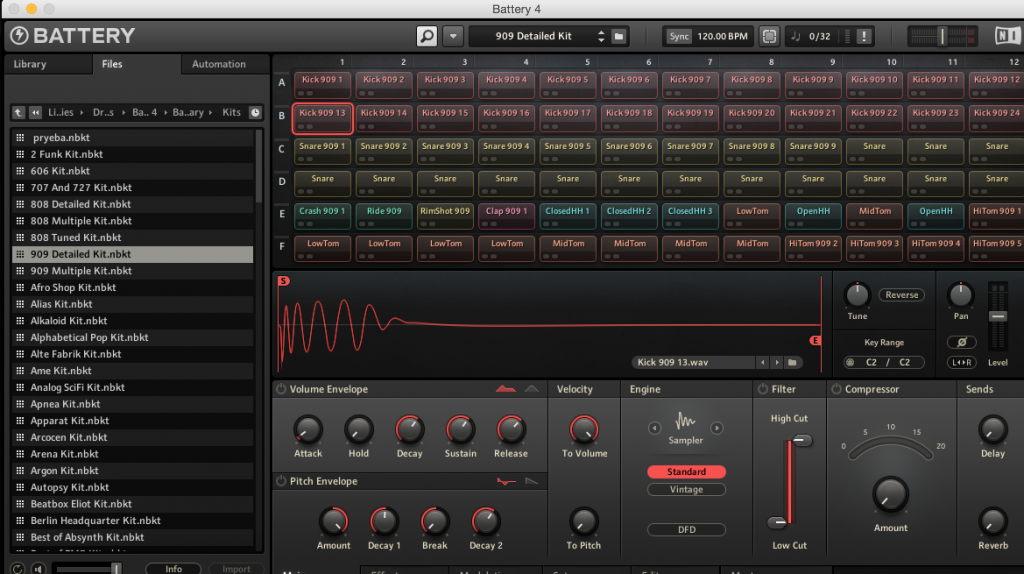Click the Sampler waveform engine icon
This screenshot has width=1024, height=574.
click(685, 421)
